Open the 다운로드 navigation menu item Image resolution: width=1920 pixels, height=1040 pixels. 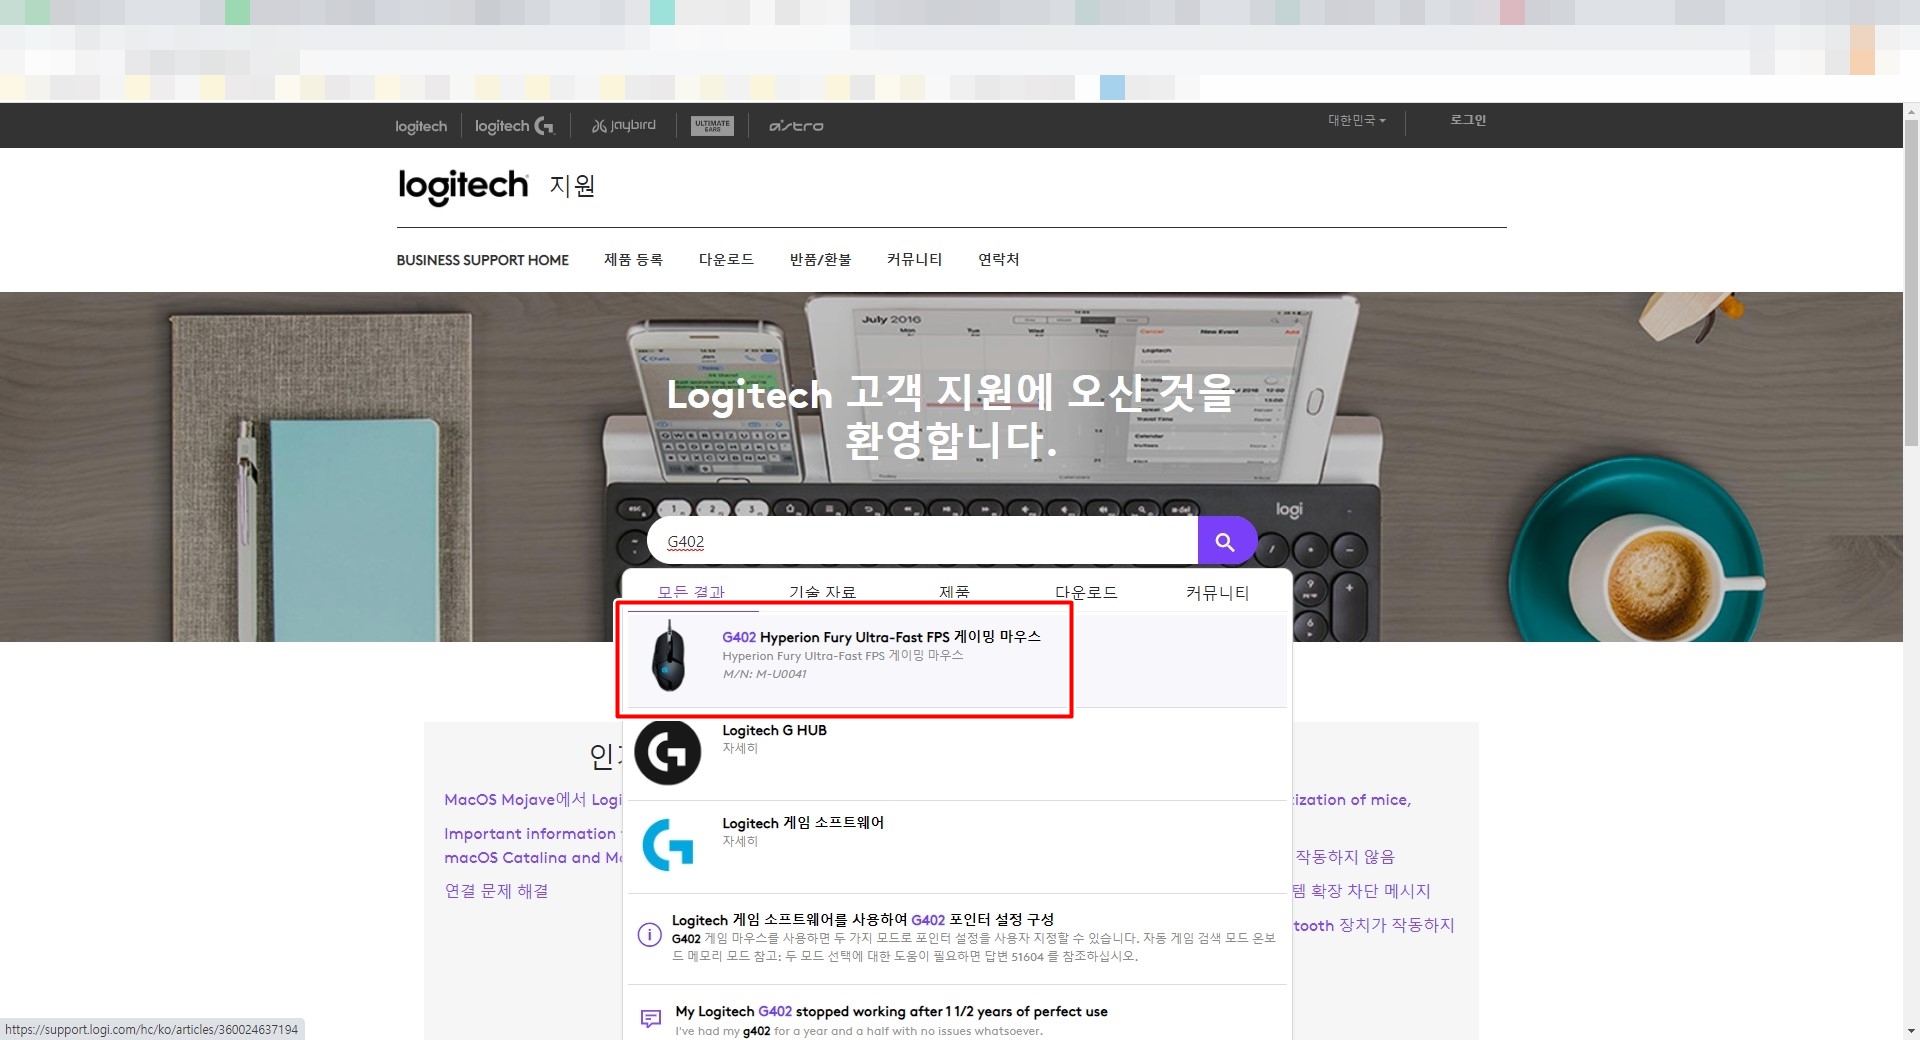pyautogui.click(x=726, y=260)
